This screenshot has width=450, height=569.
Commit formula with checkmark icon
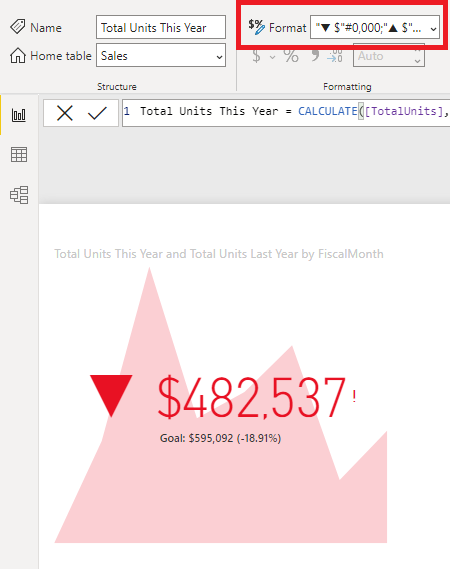coord(97,113)
